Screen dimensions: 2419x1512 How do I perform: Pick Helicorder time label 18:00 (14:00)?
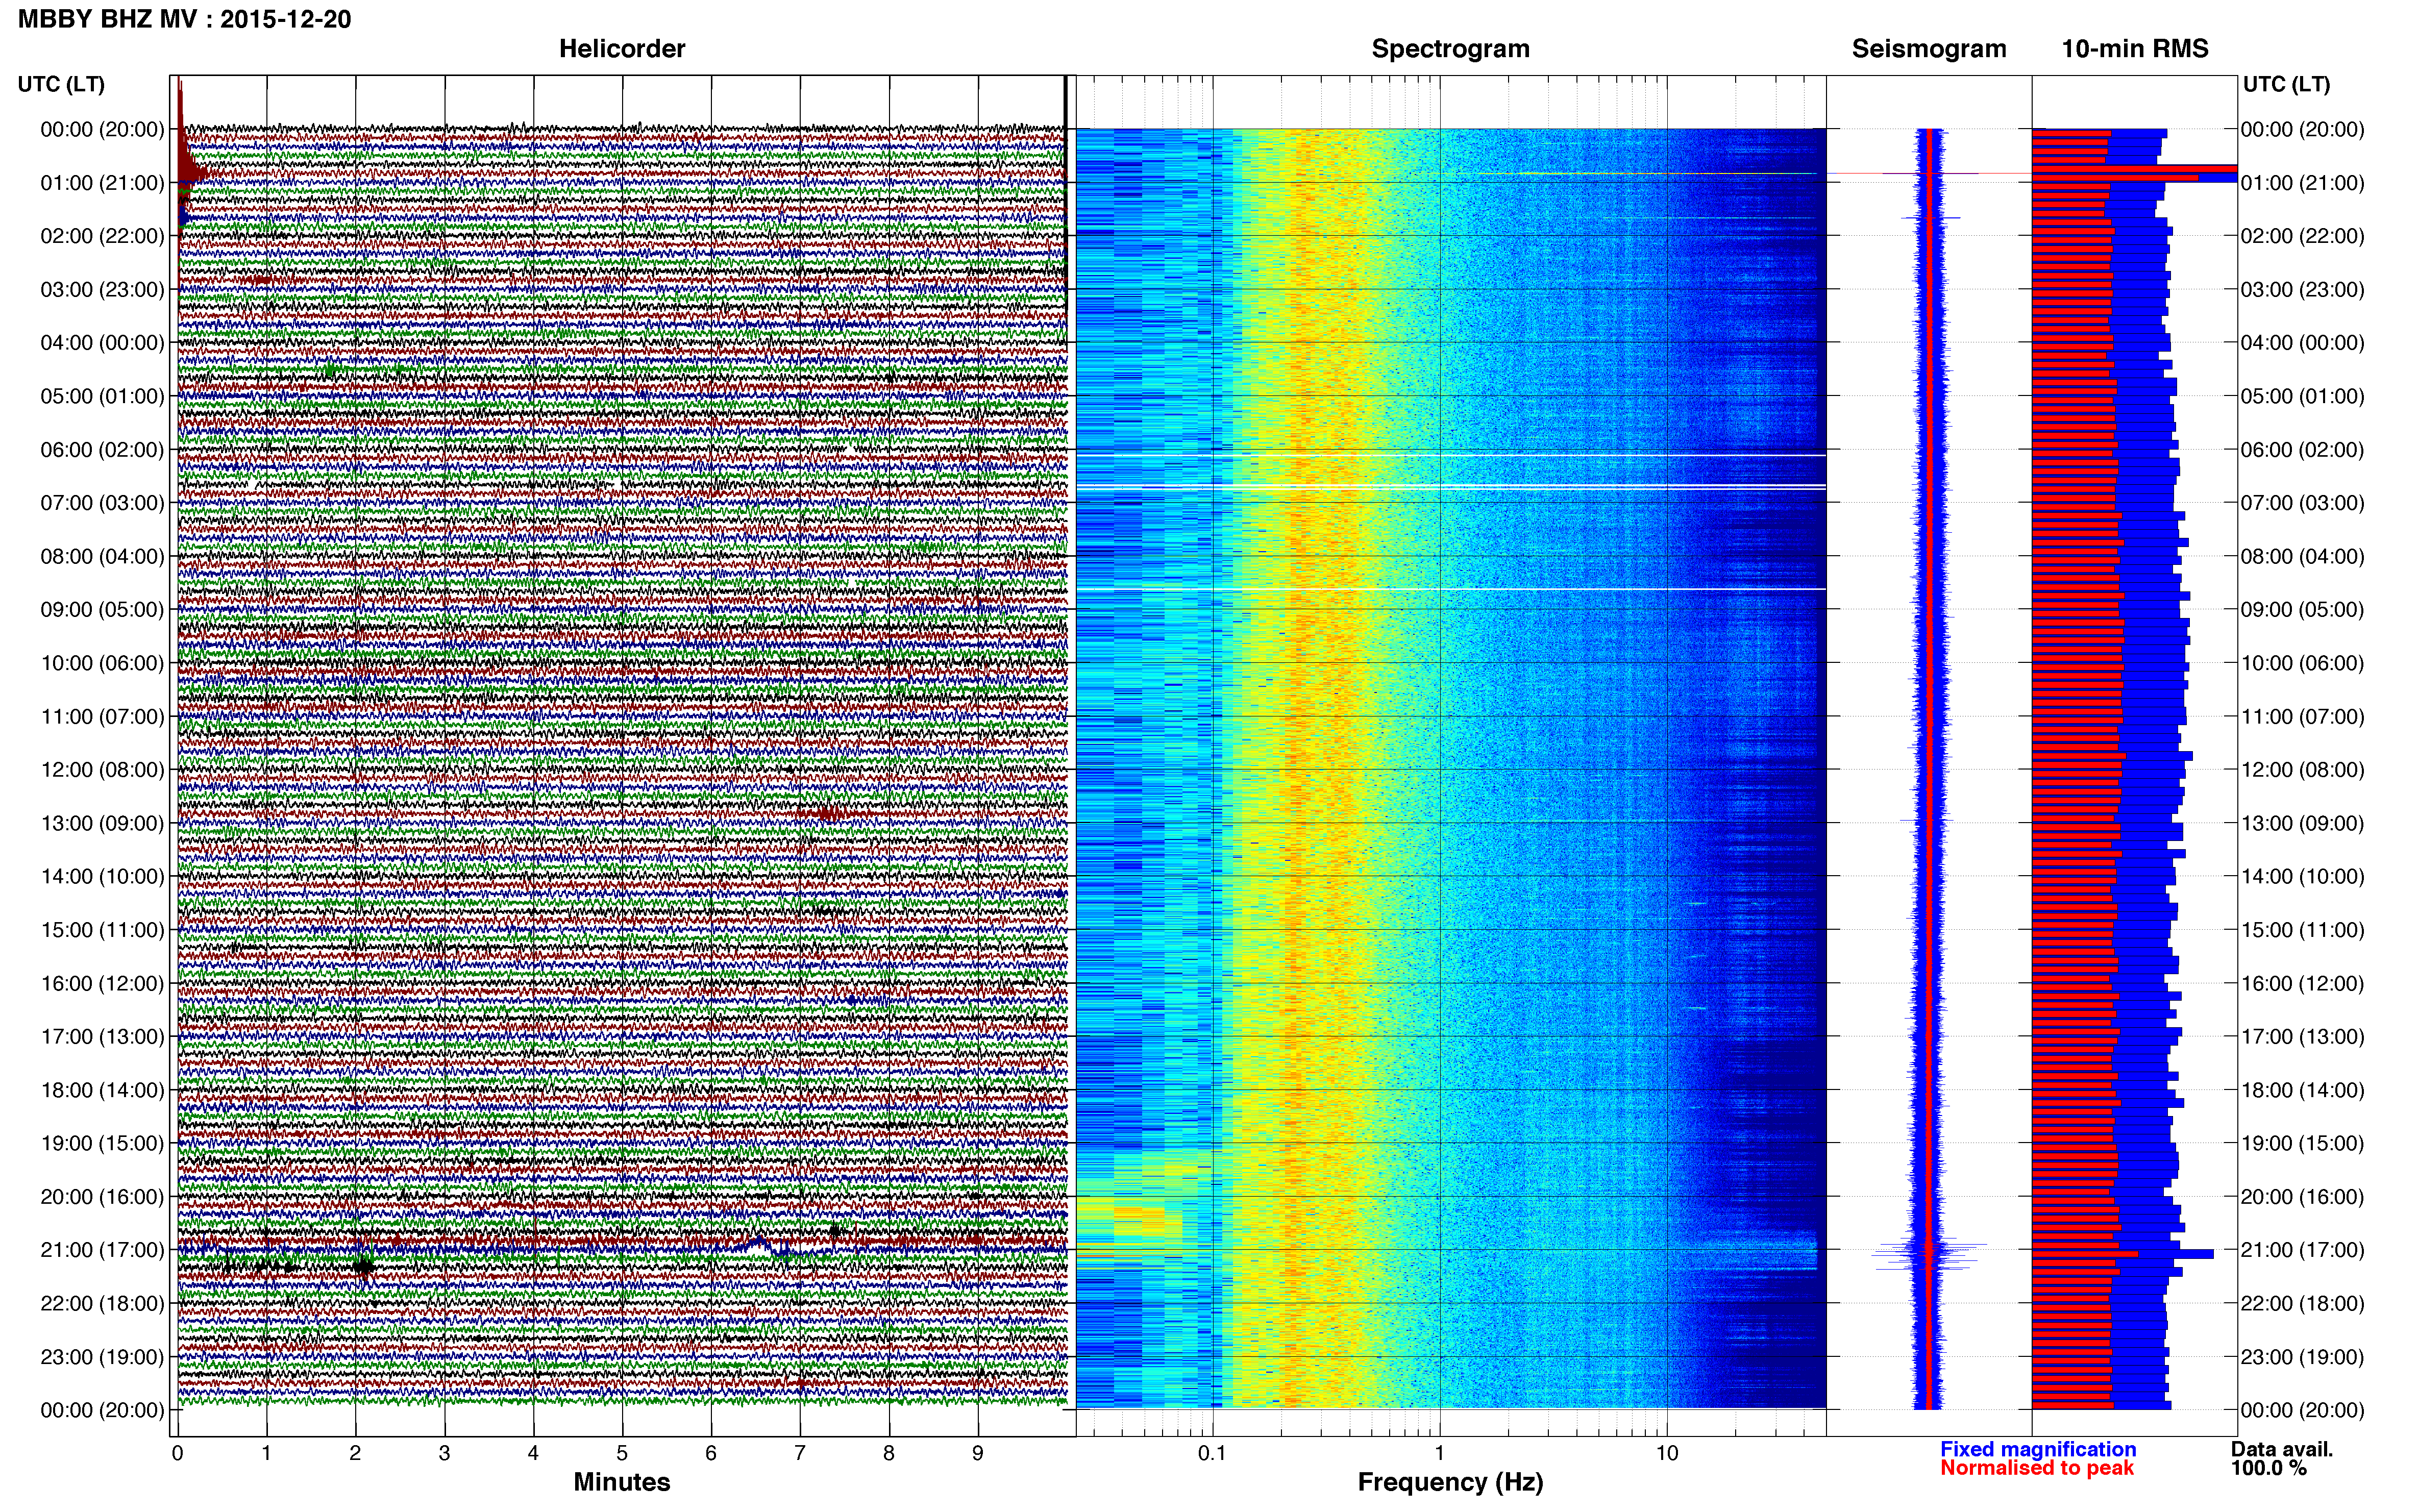tap(102, 1090)
